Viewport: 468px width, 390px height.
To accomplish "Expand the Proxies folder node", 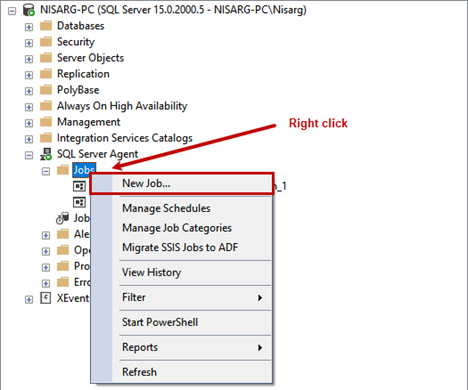I will point(46,267).
